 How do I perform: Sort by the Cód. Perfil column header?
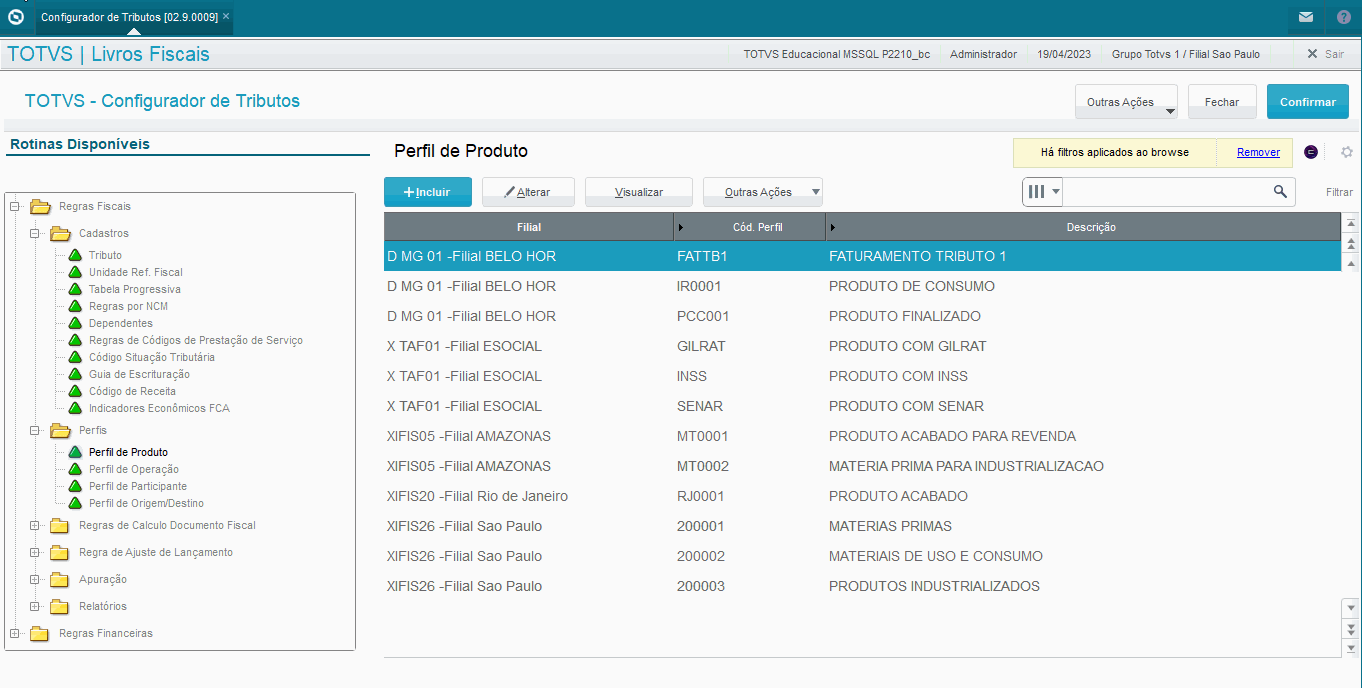coord(750,227)
